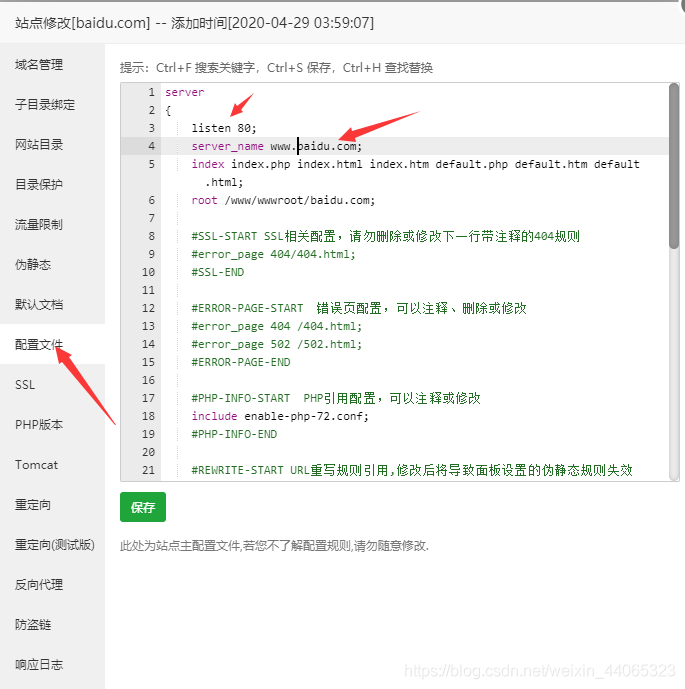
Task: Go to 伪静态 tab
Action: 33,265
